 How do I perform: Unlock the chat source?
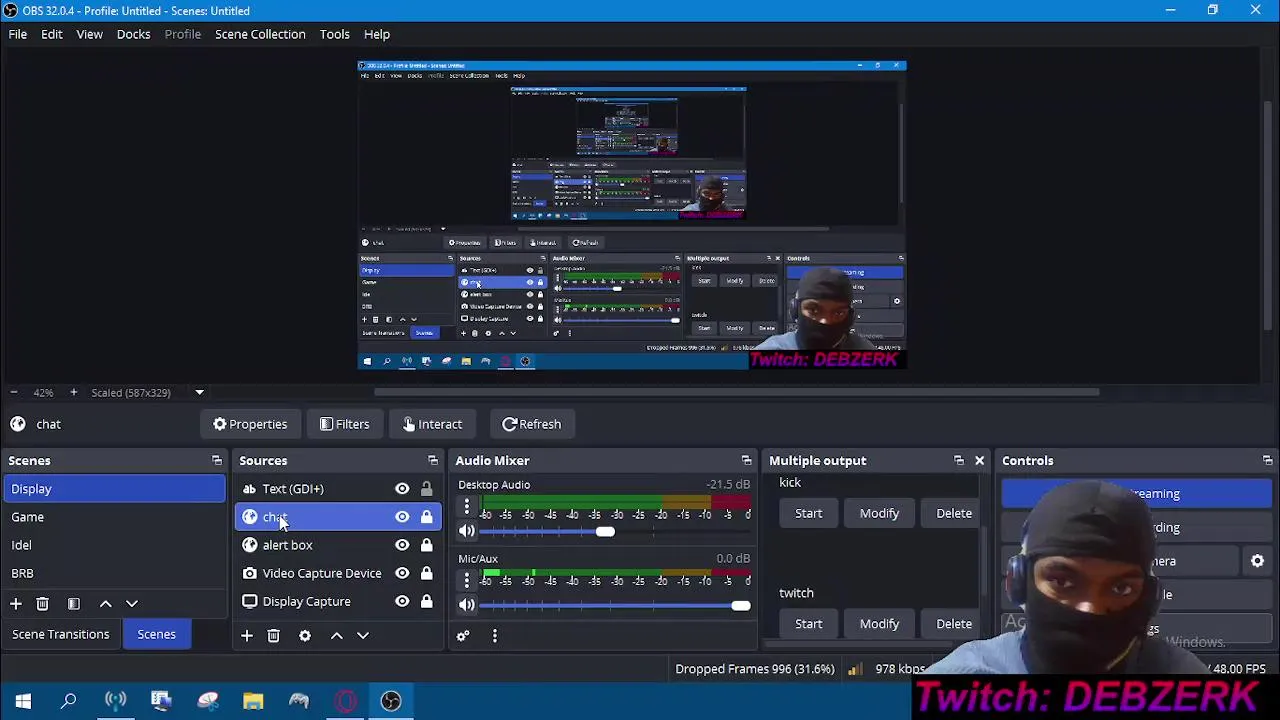(x=426, y=517)
